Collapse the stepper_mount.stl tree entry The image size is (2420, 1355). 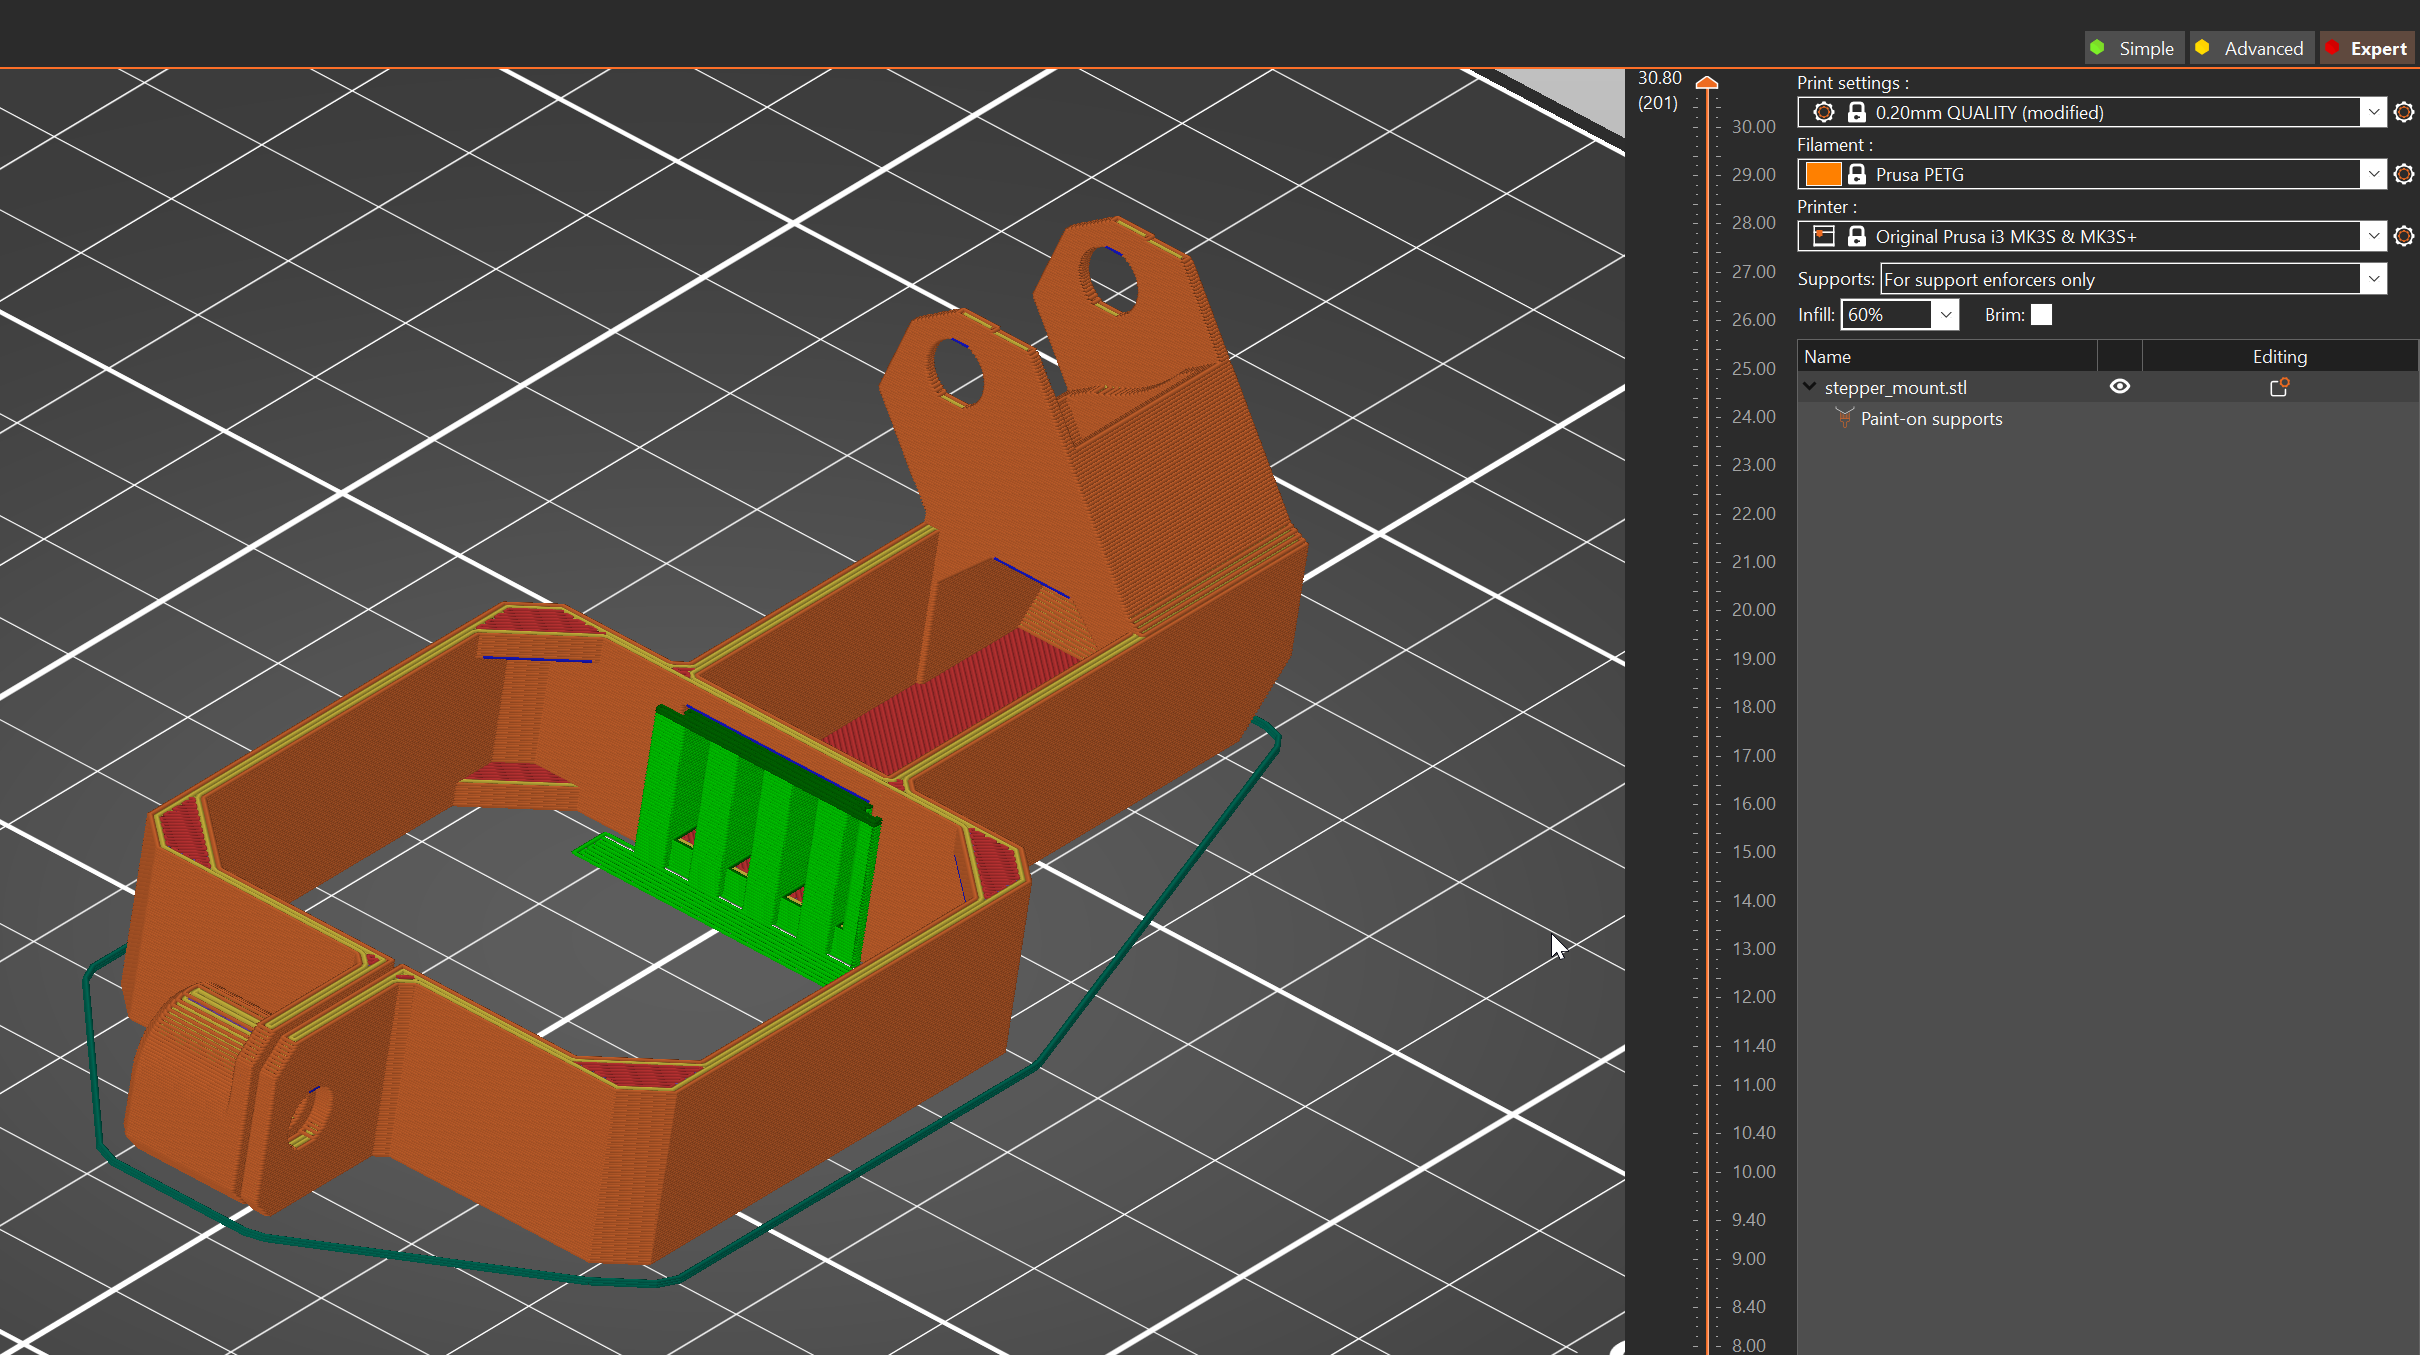pyautogui.click(x=1810, y=387)
